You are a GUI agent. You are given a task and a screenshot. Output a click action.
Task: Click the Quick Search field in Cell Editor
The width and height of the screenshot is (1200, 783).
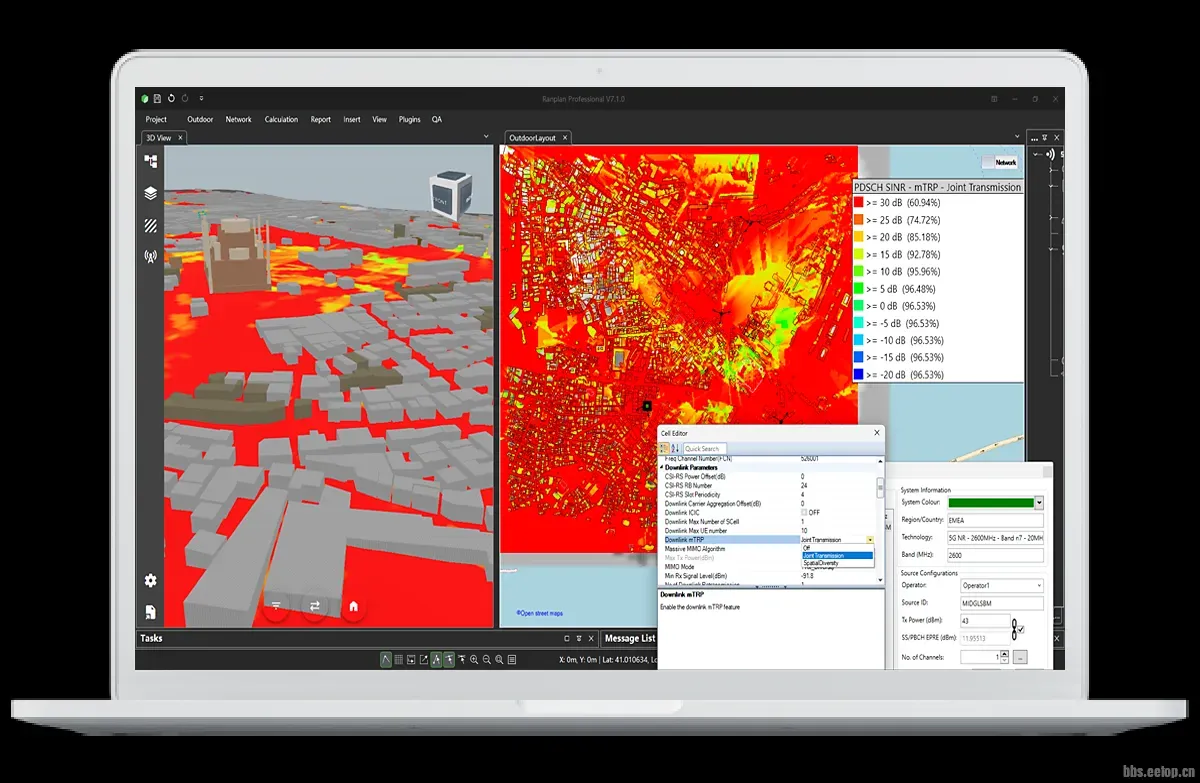coord(706,448)
